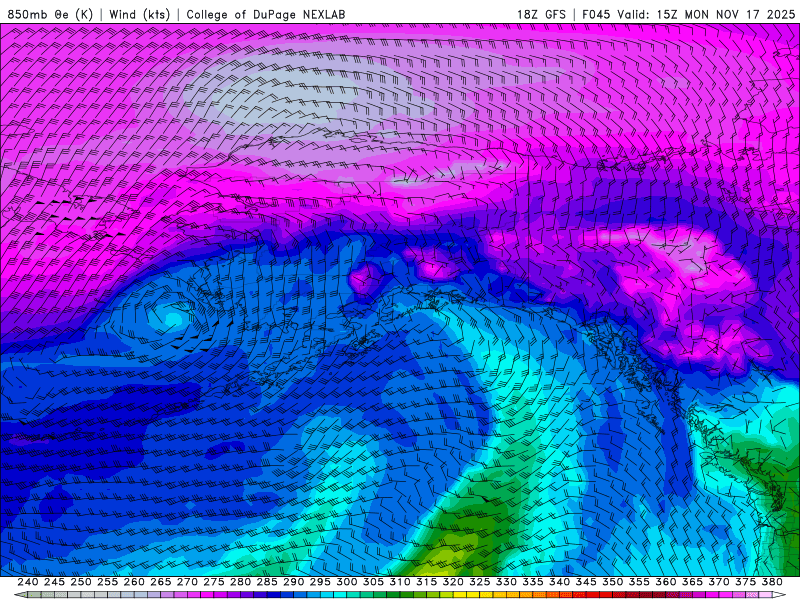Click the 365 value on the color scale
This screenshot has width=800, height=600.
click(692, 582)
